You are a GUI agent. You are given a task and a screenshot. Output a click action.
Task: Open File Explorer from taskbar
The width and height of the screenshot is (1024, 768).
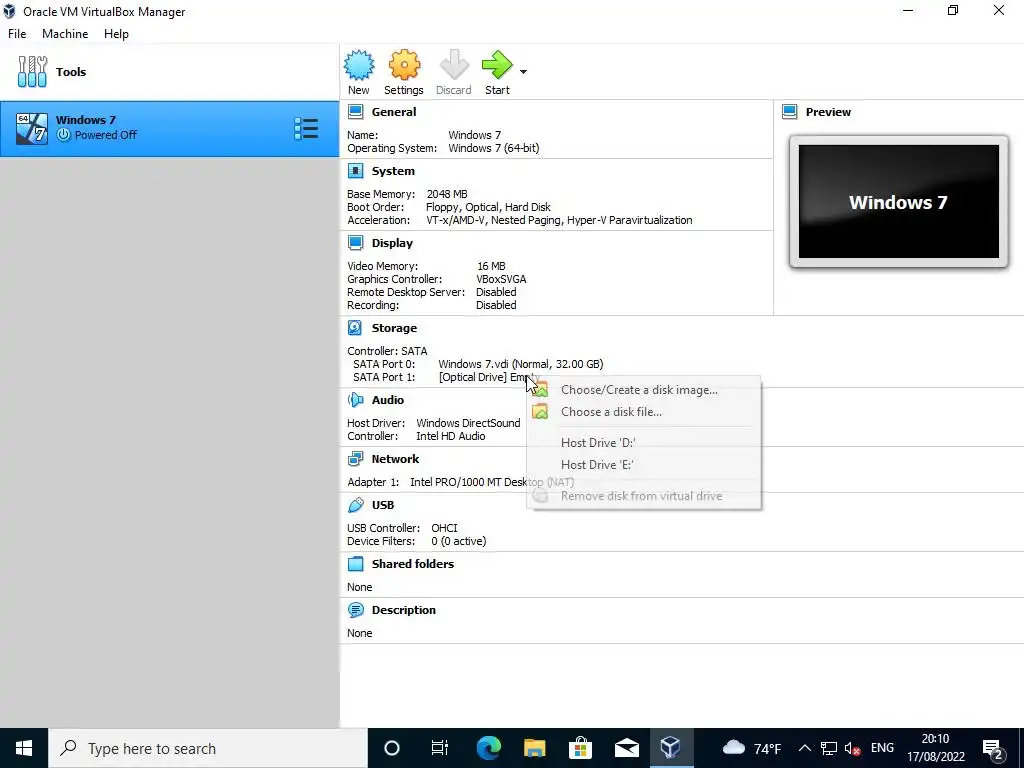[x=534, y=748]
